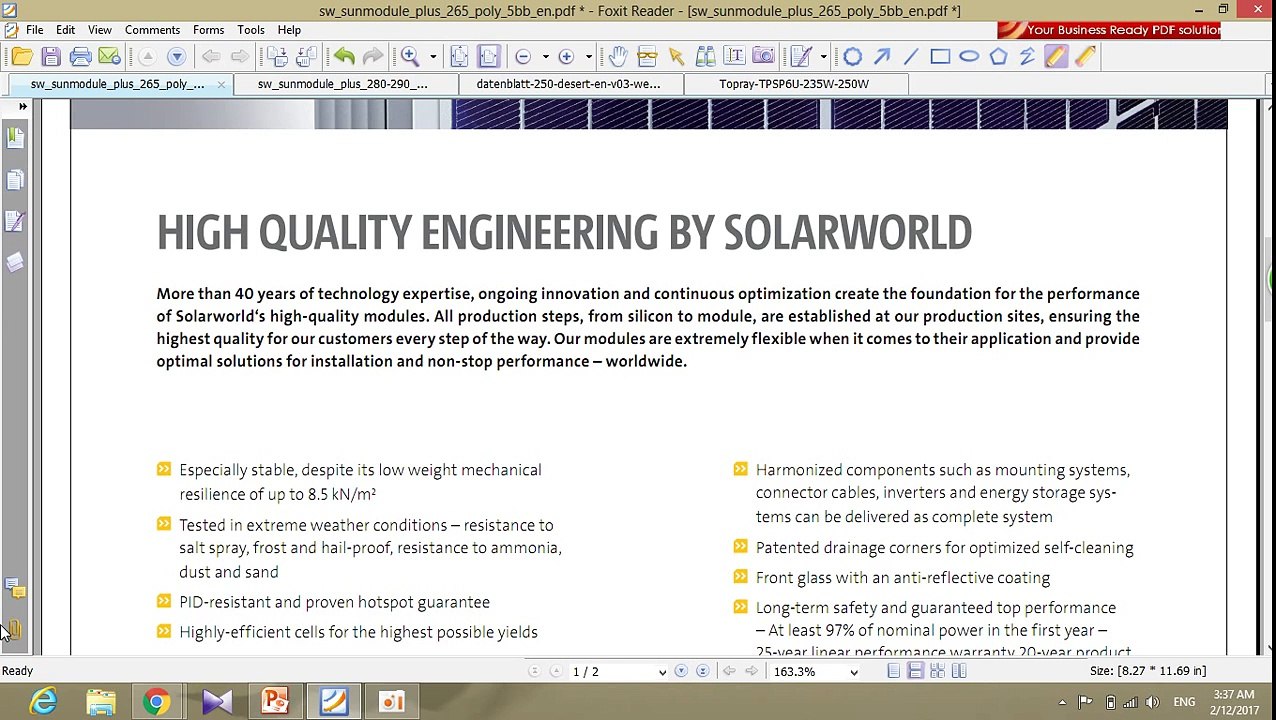Switch to Topray-TPSP6U-235W-250W tab

coord(794,84)
